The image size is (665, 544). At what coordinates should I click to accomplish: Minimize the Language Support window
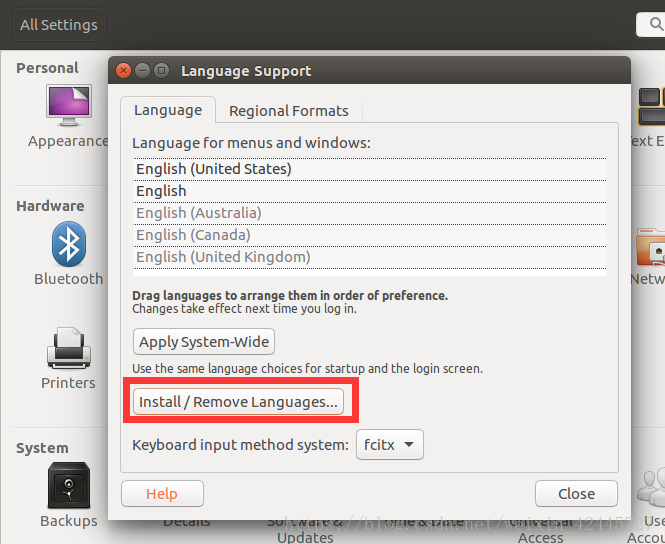coord(142,70)
